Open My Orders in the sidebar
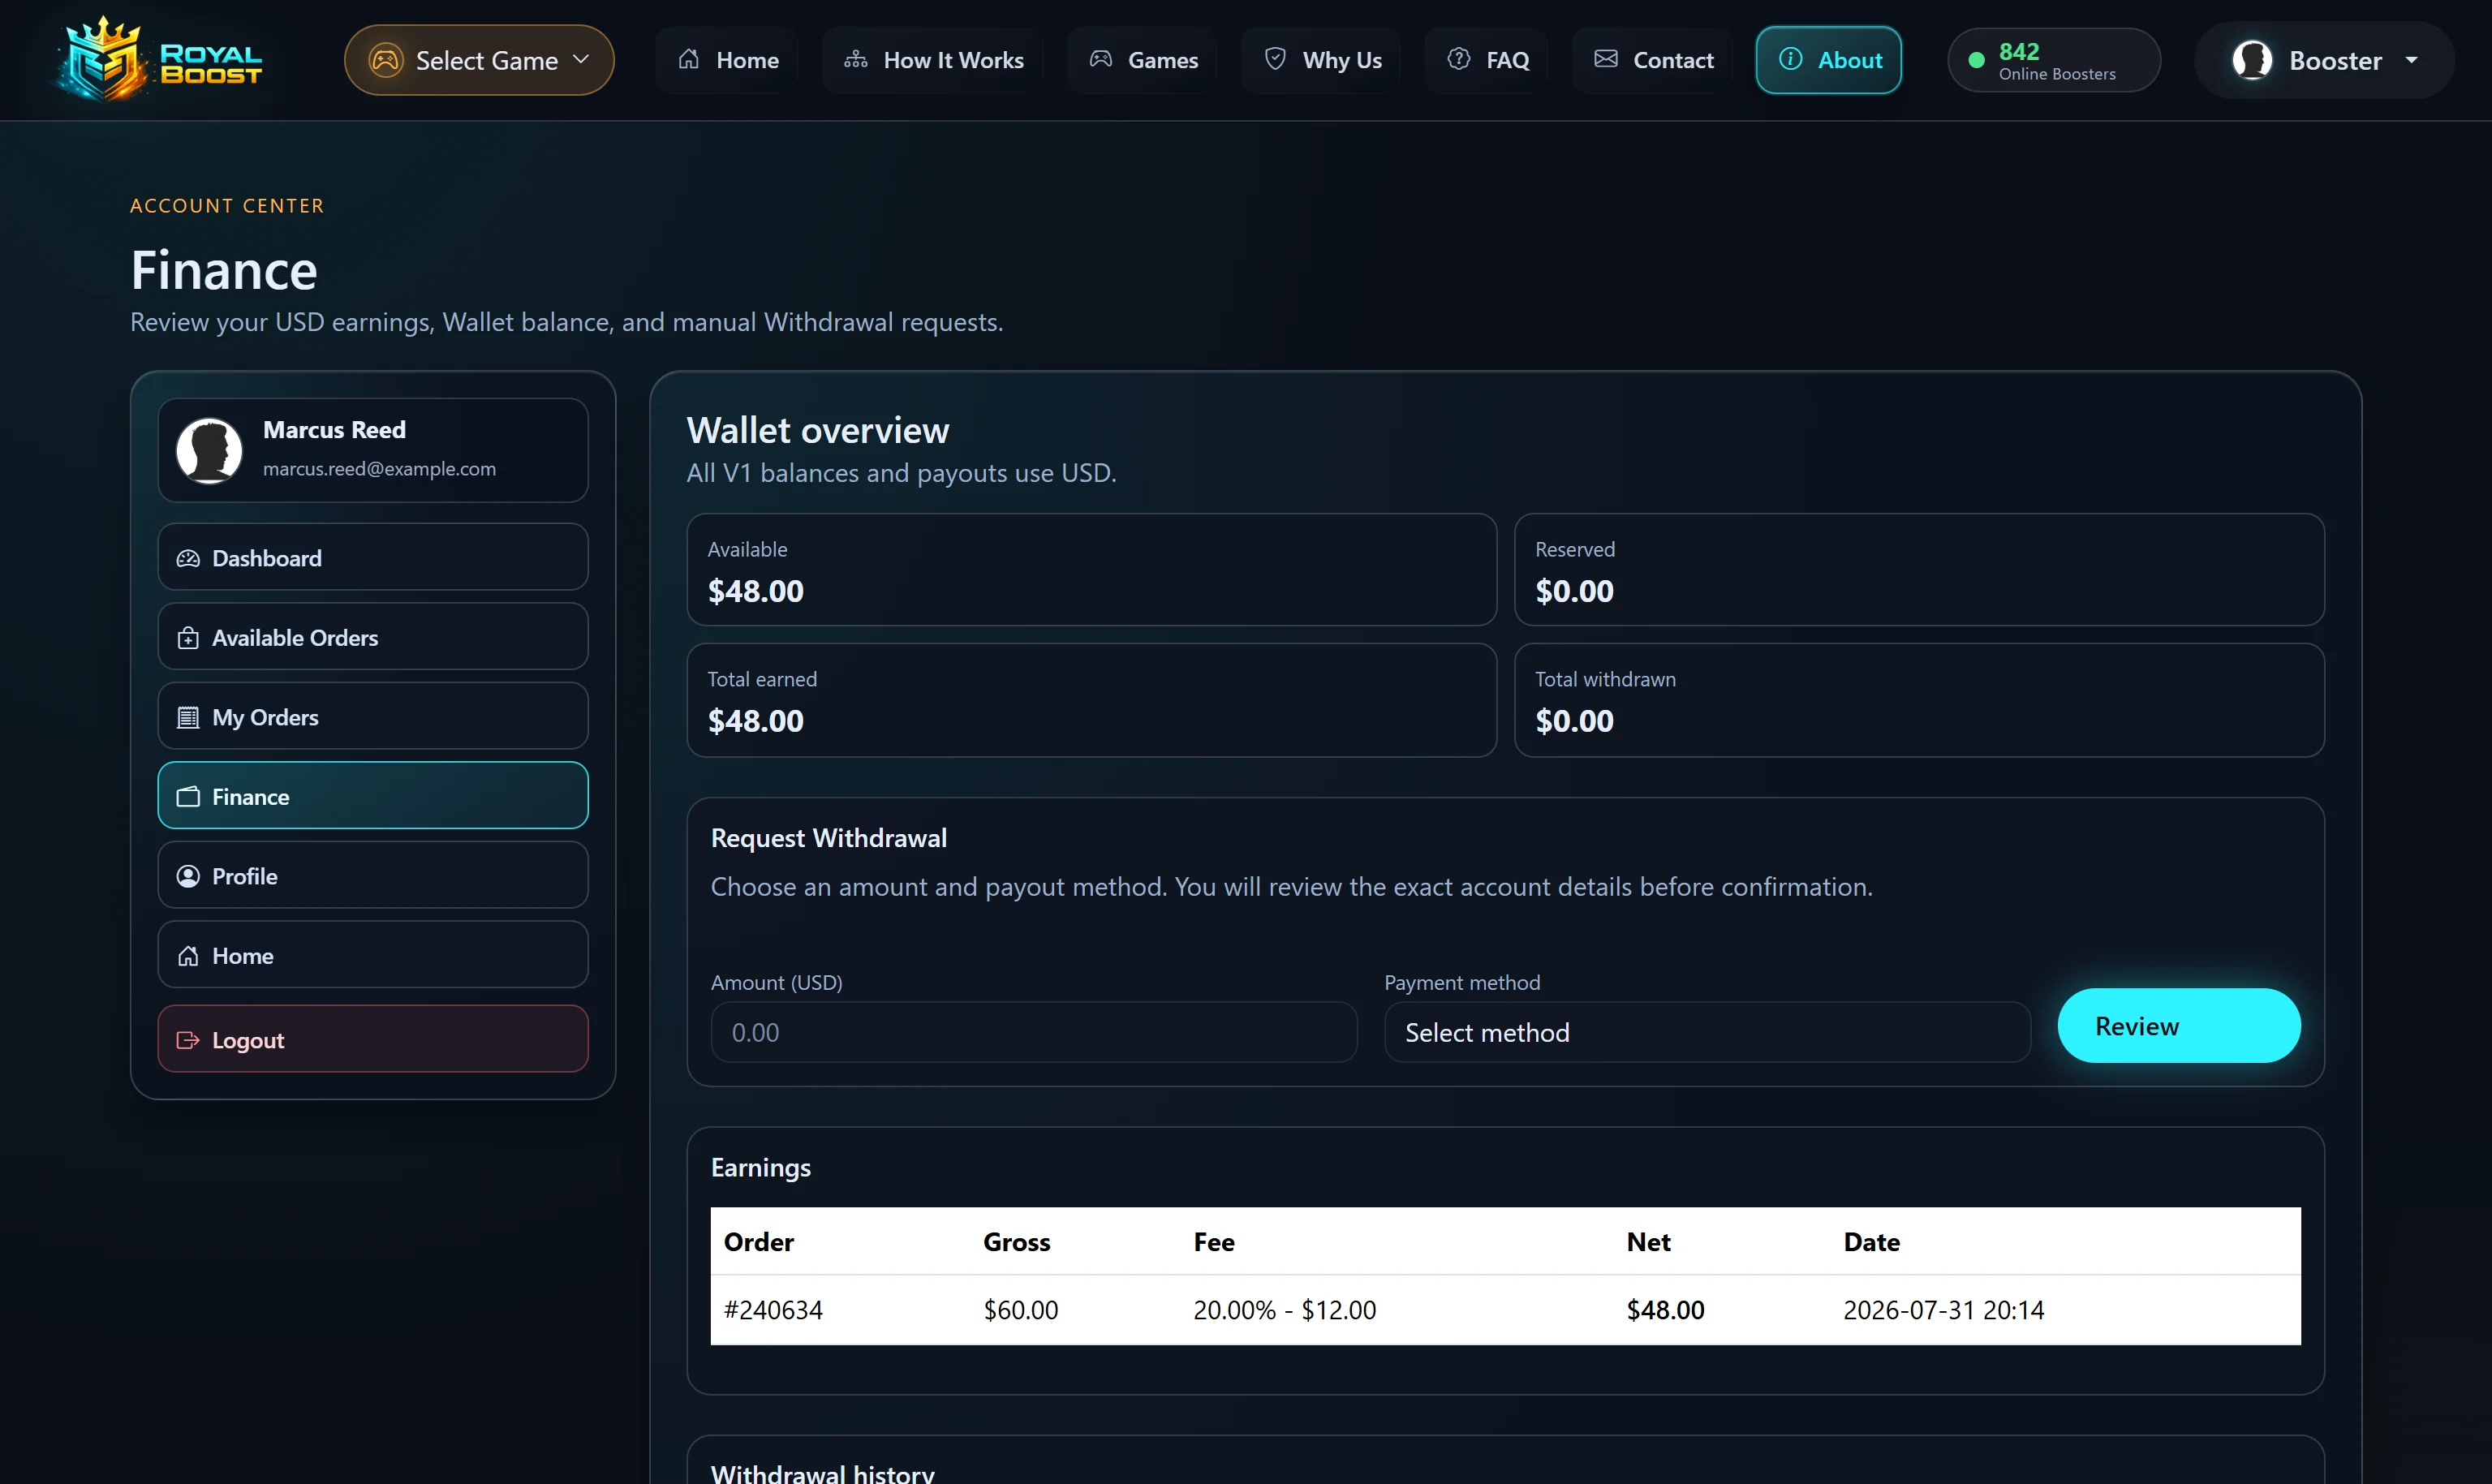Screen dimensions: 2492x1484 [373, 716]
